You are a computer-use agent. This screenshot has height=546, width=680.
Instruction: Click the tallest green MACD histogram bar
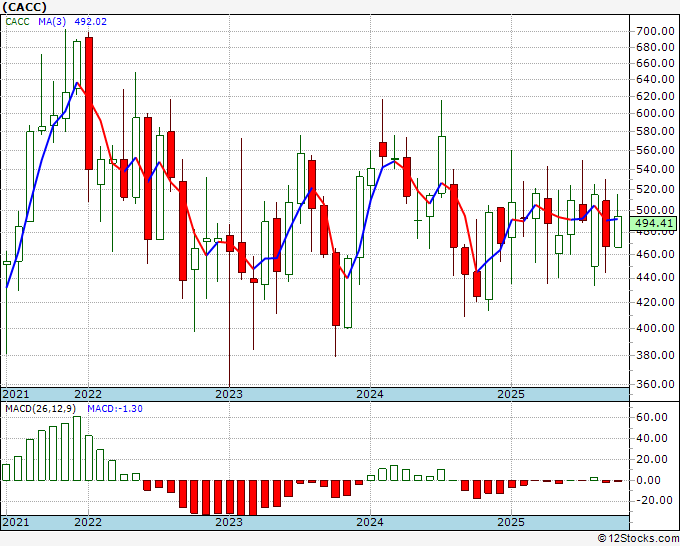[x=77, y=448]
